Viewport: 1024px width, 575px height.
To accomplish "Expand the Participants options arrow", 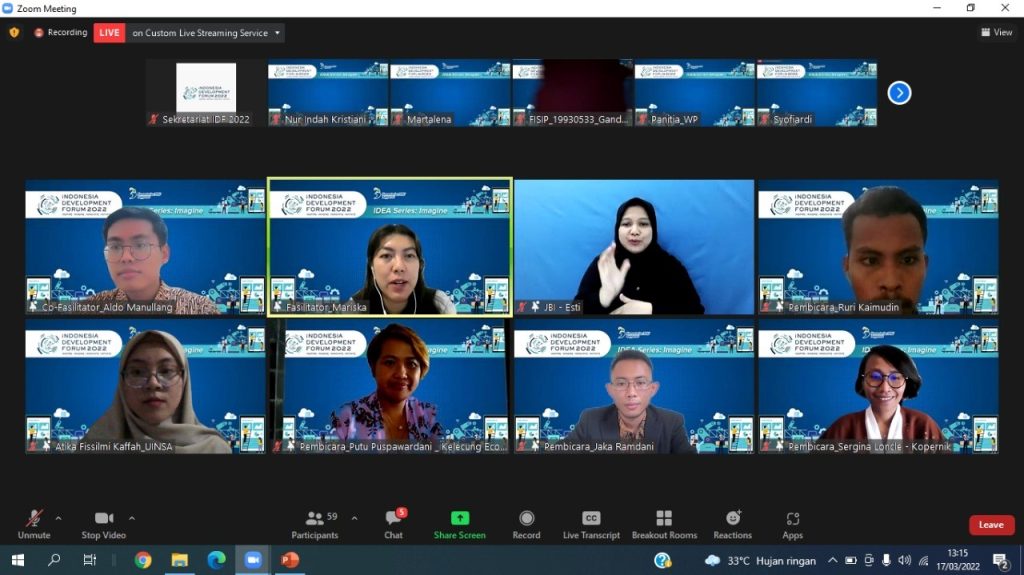I will [x=354, y=518].
